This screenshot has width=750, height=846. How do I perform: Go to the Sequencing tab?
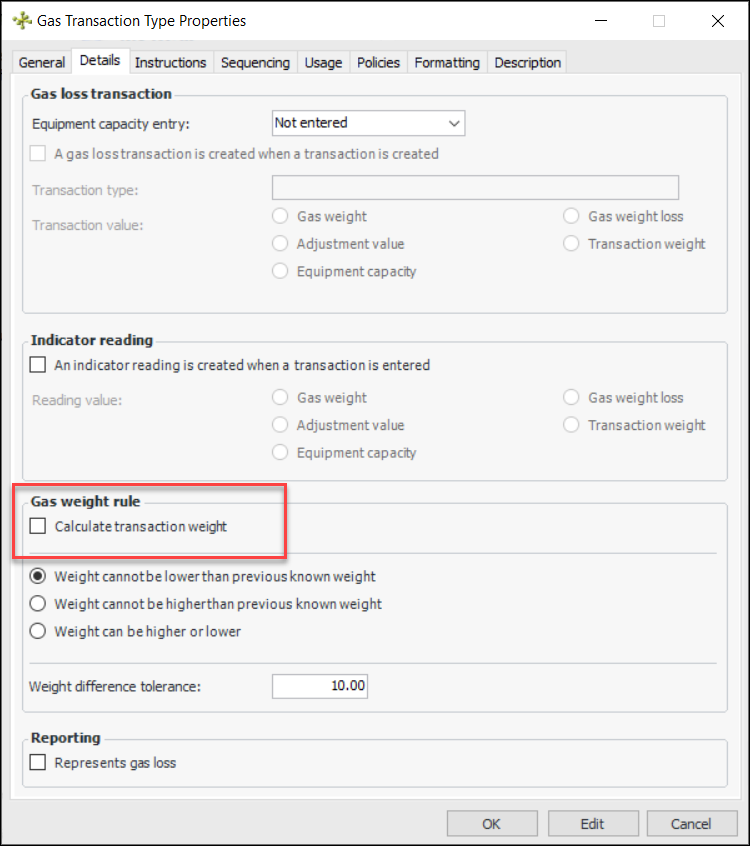pyautogui.click(x=255, y=62)
